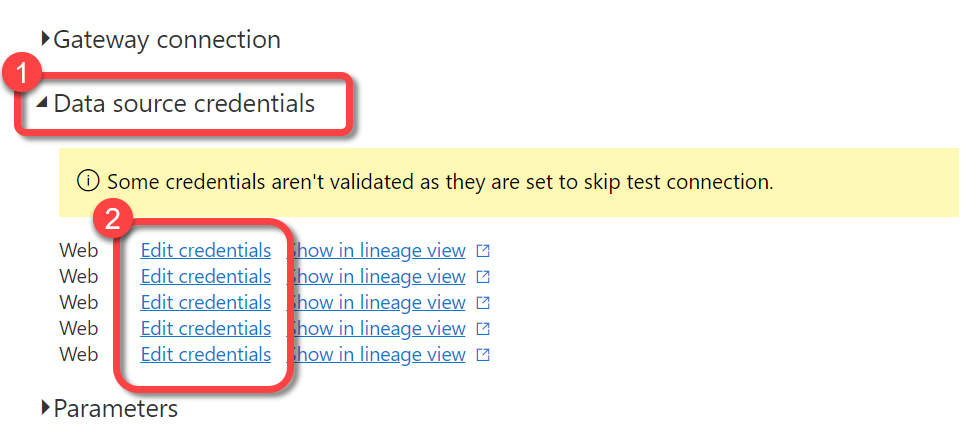Open the first Web source's Edit credentials
Screen dimensions: 980x447
tap(205, 250)
